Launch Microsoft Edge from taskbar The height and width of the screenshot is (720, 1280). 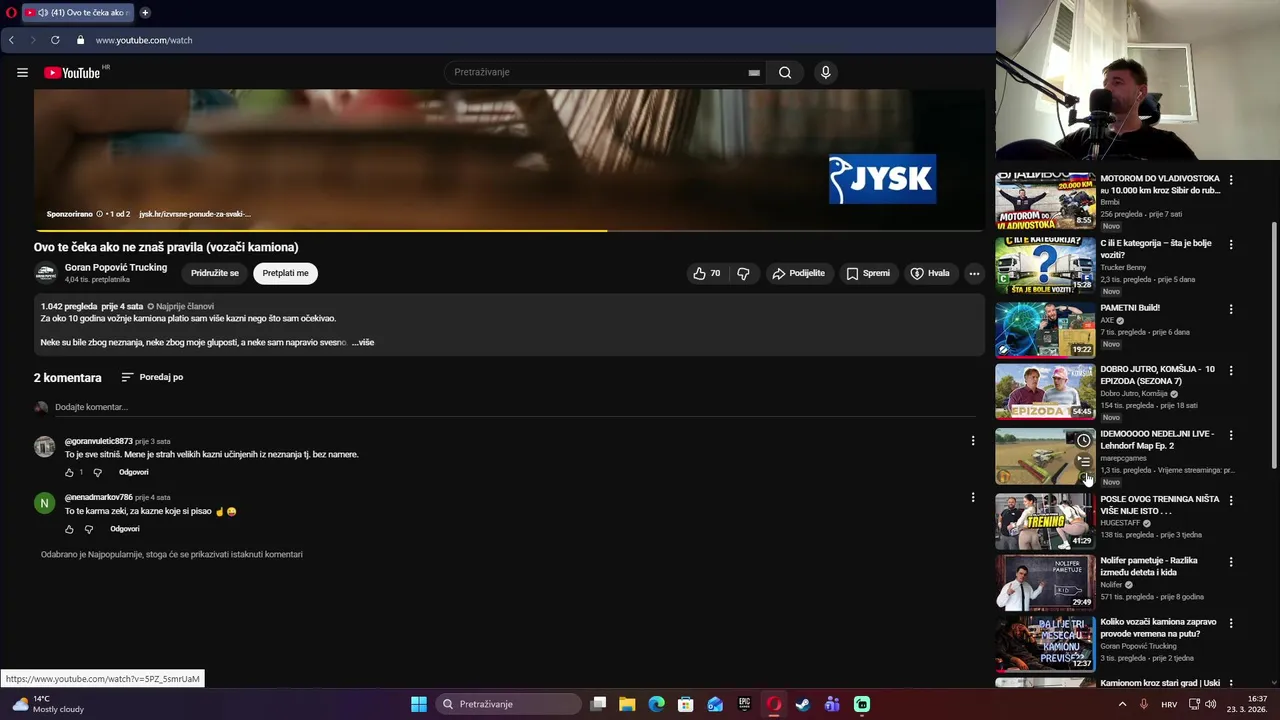coord(656,704)
